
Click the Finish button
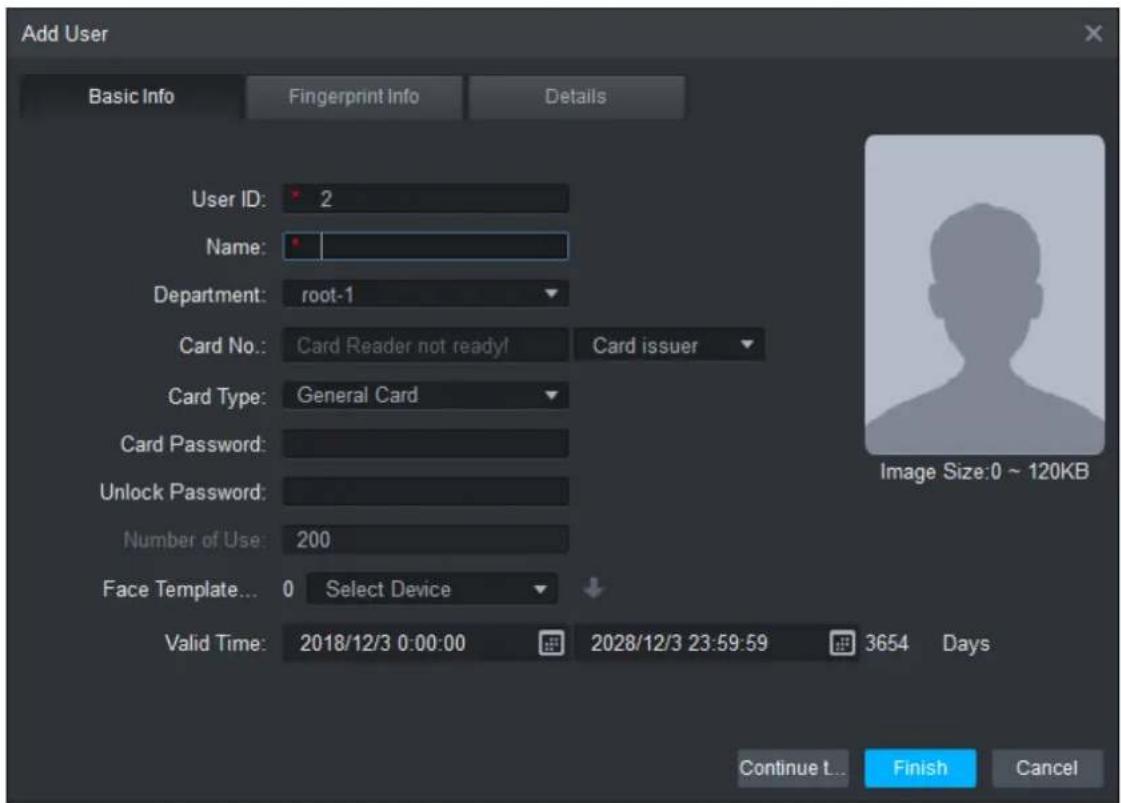[x=920, y=768]
